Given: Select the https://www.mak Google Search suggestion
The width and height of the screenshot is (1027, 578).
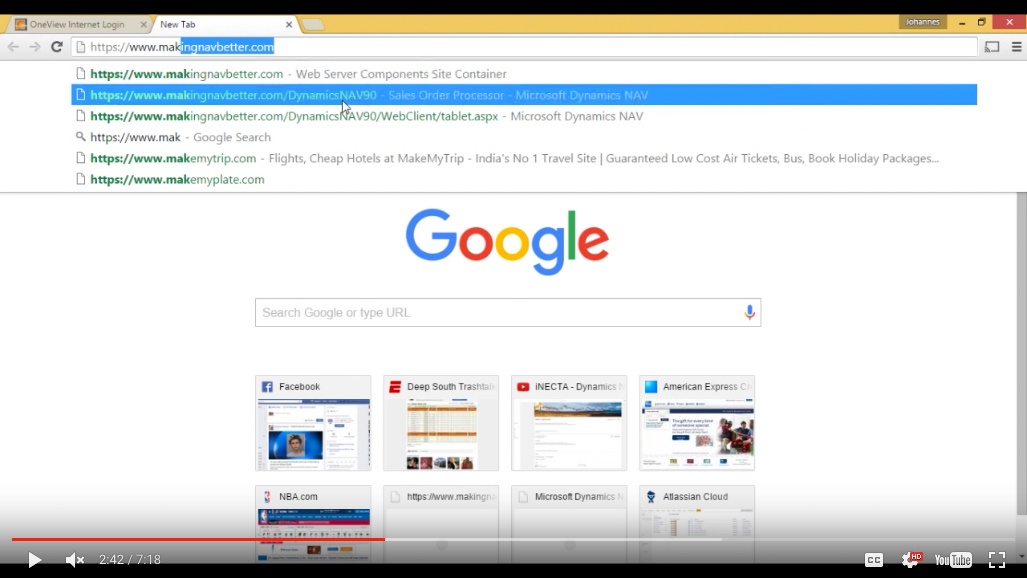Looking at the screenshot, I should (x=524, y=137).
